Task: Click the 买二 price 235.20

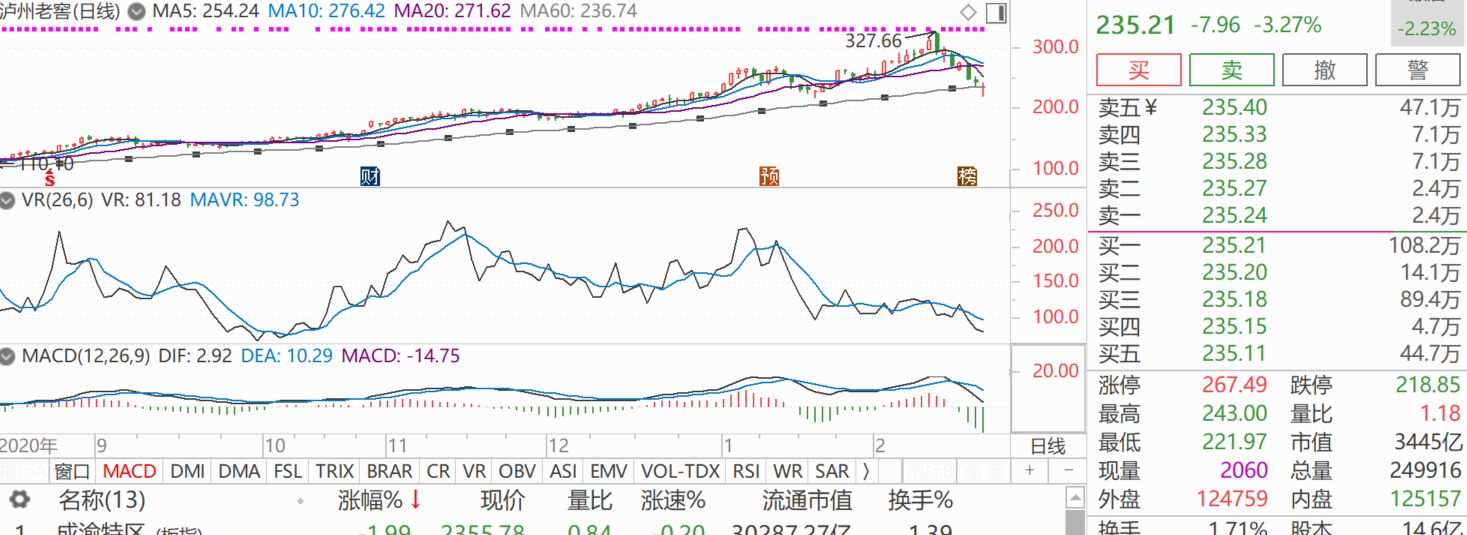Action: tap(1234, 272)
